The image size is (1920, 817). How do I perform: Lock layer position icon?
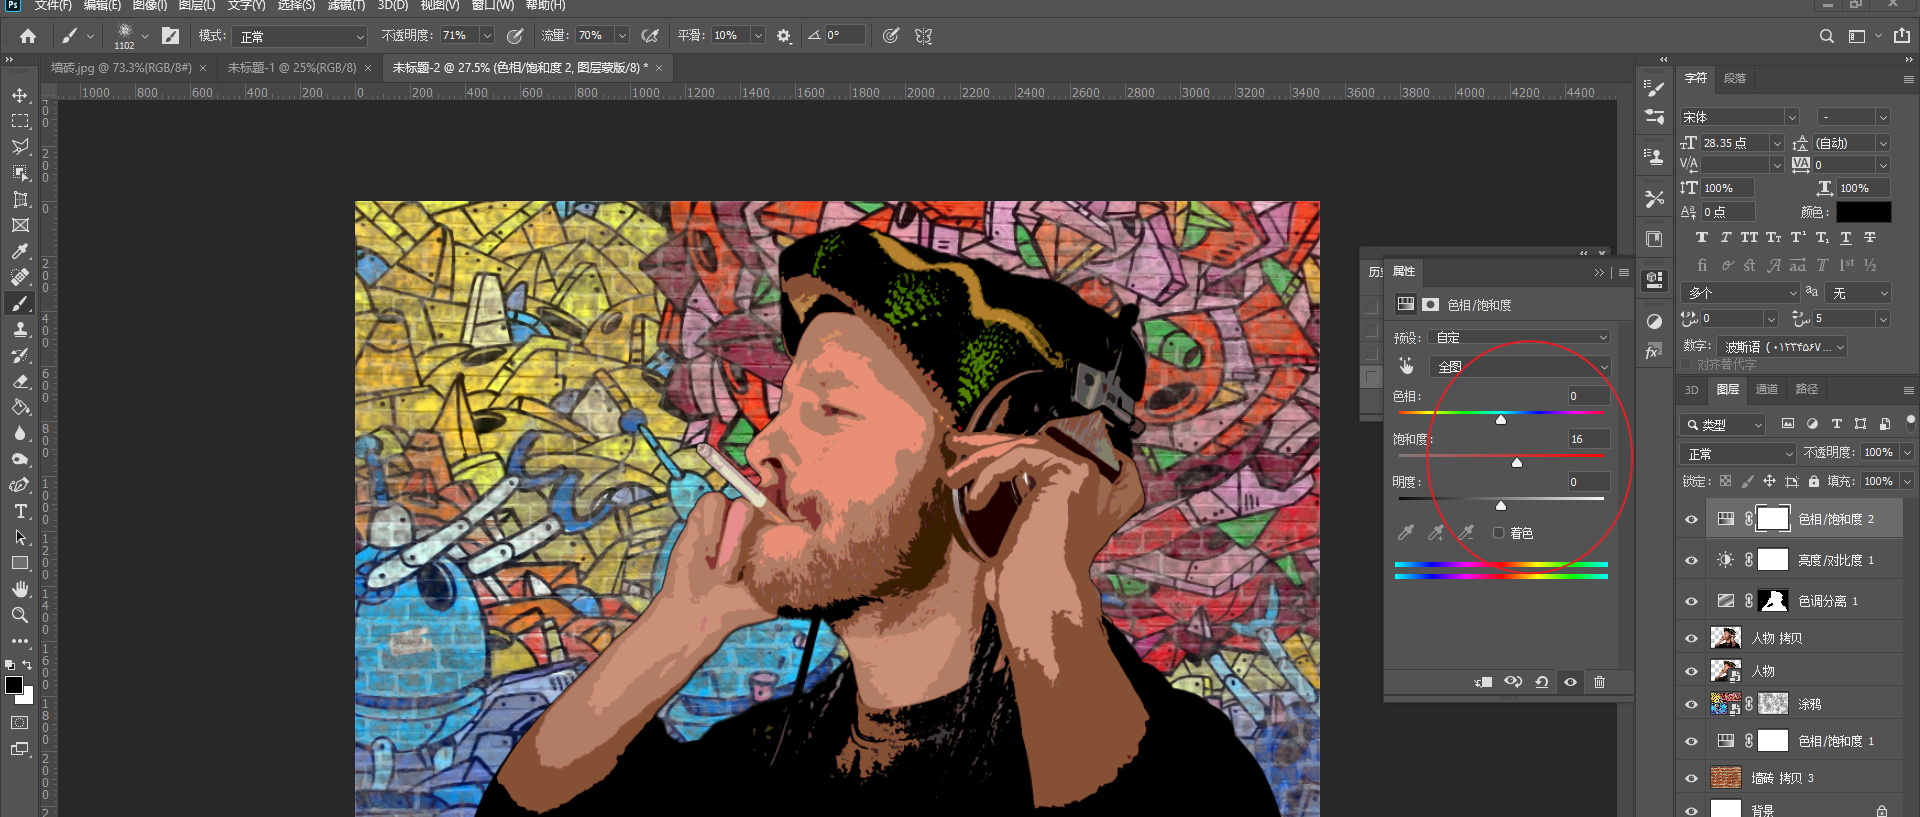coord(1769,481)
